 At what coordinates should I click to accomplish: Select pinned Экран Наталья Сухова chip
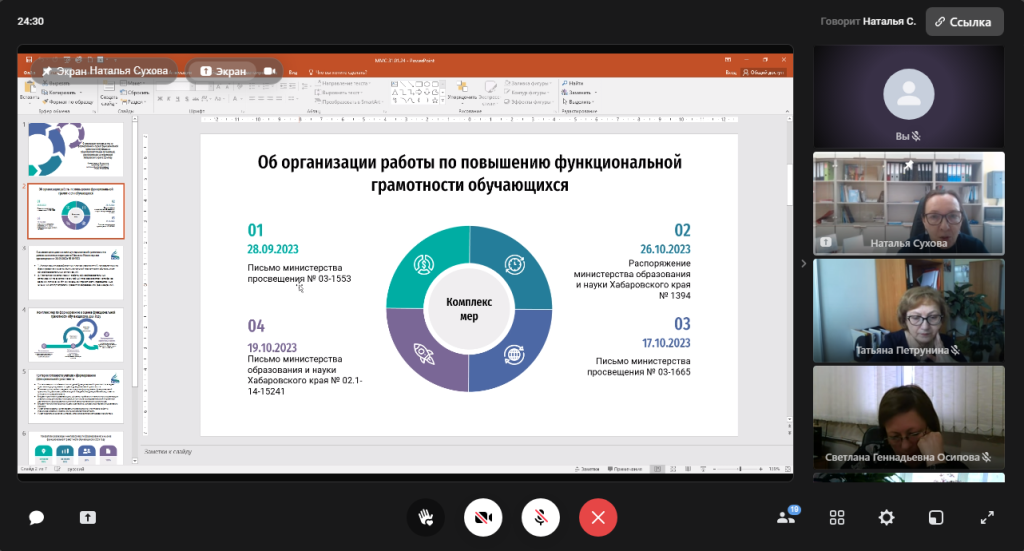pos(104,71)
